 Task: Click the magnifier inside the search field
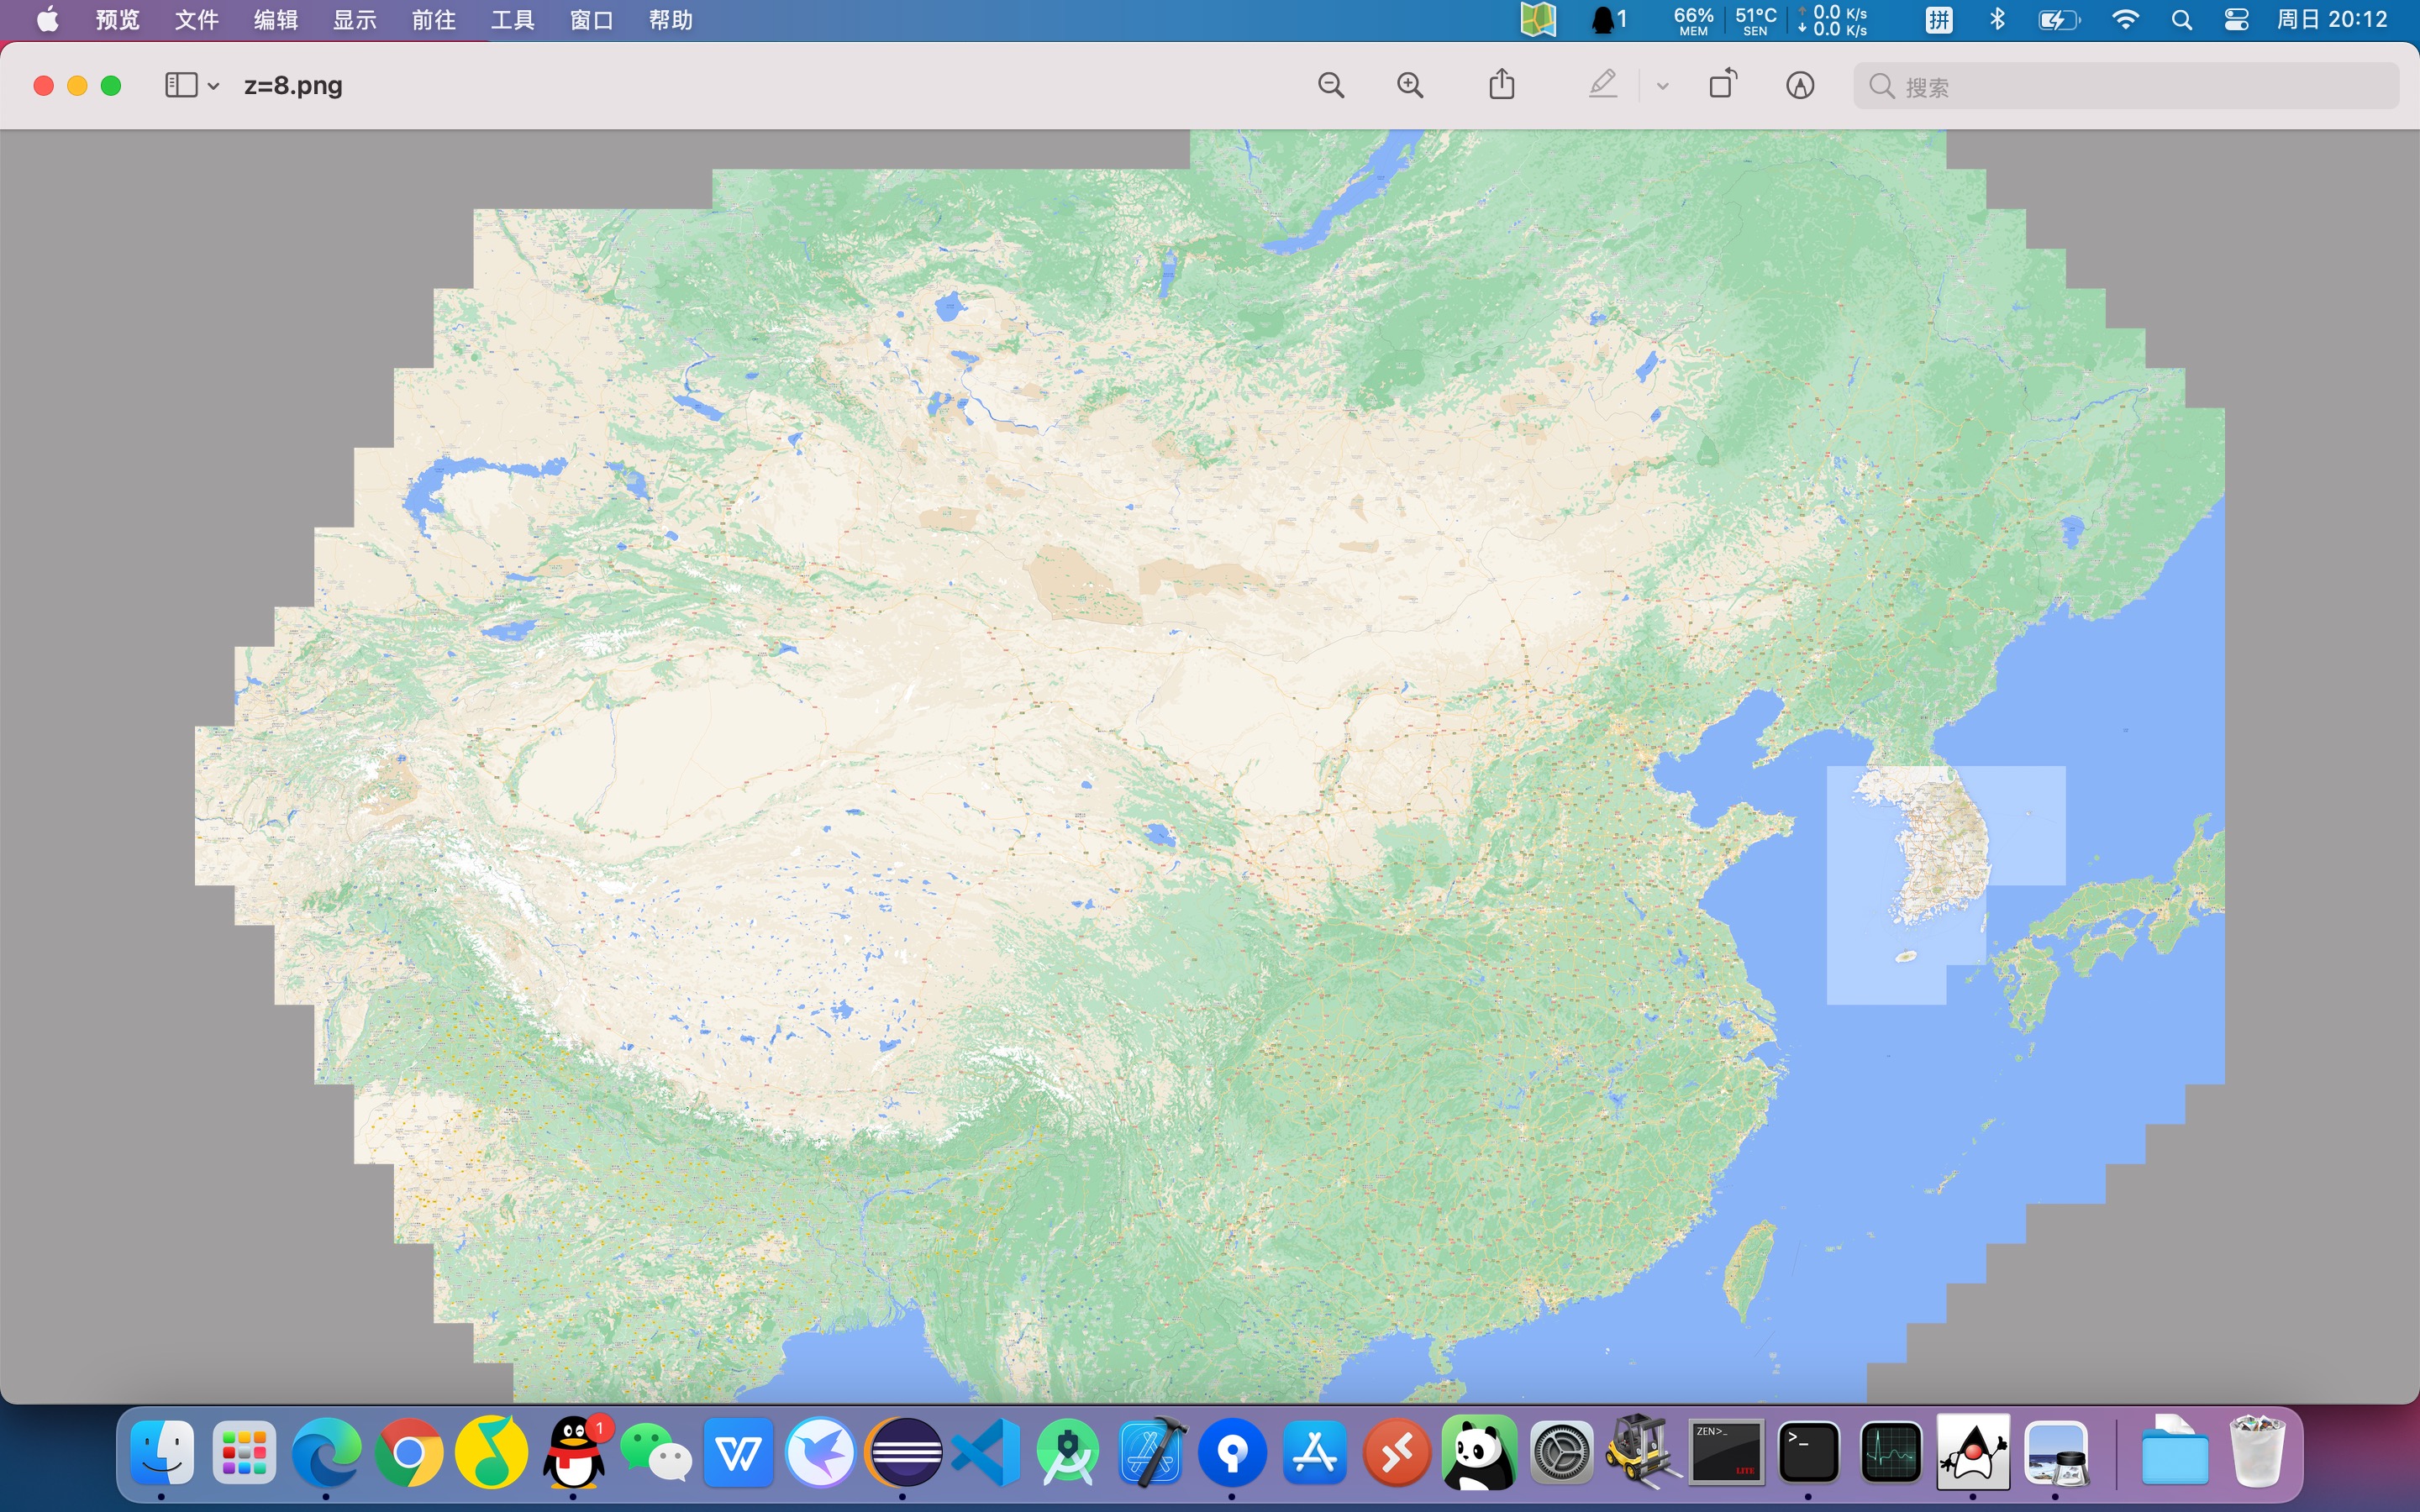point(1881,86)
